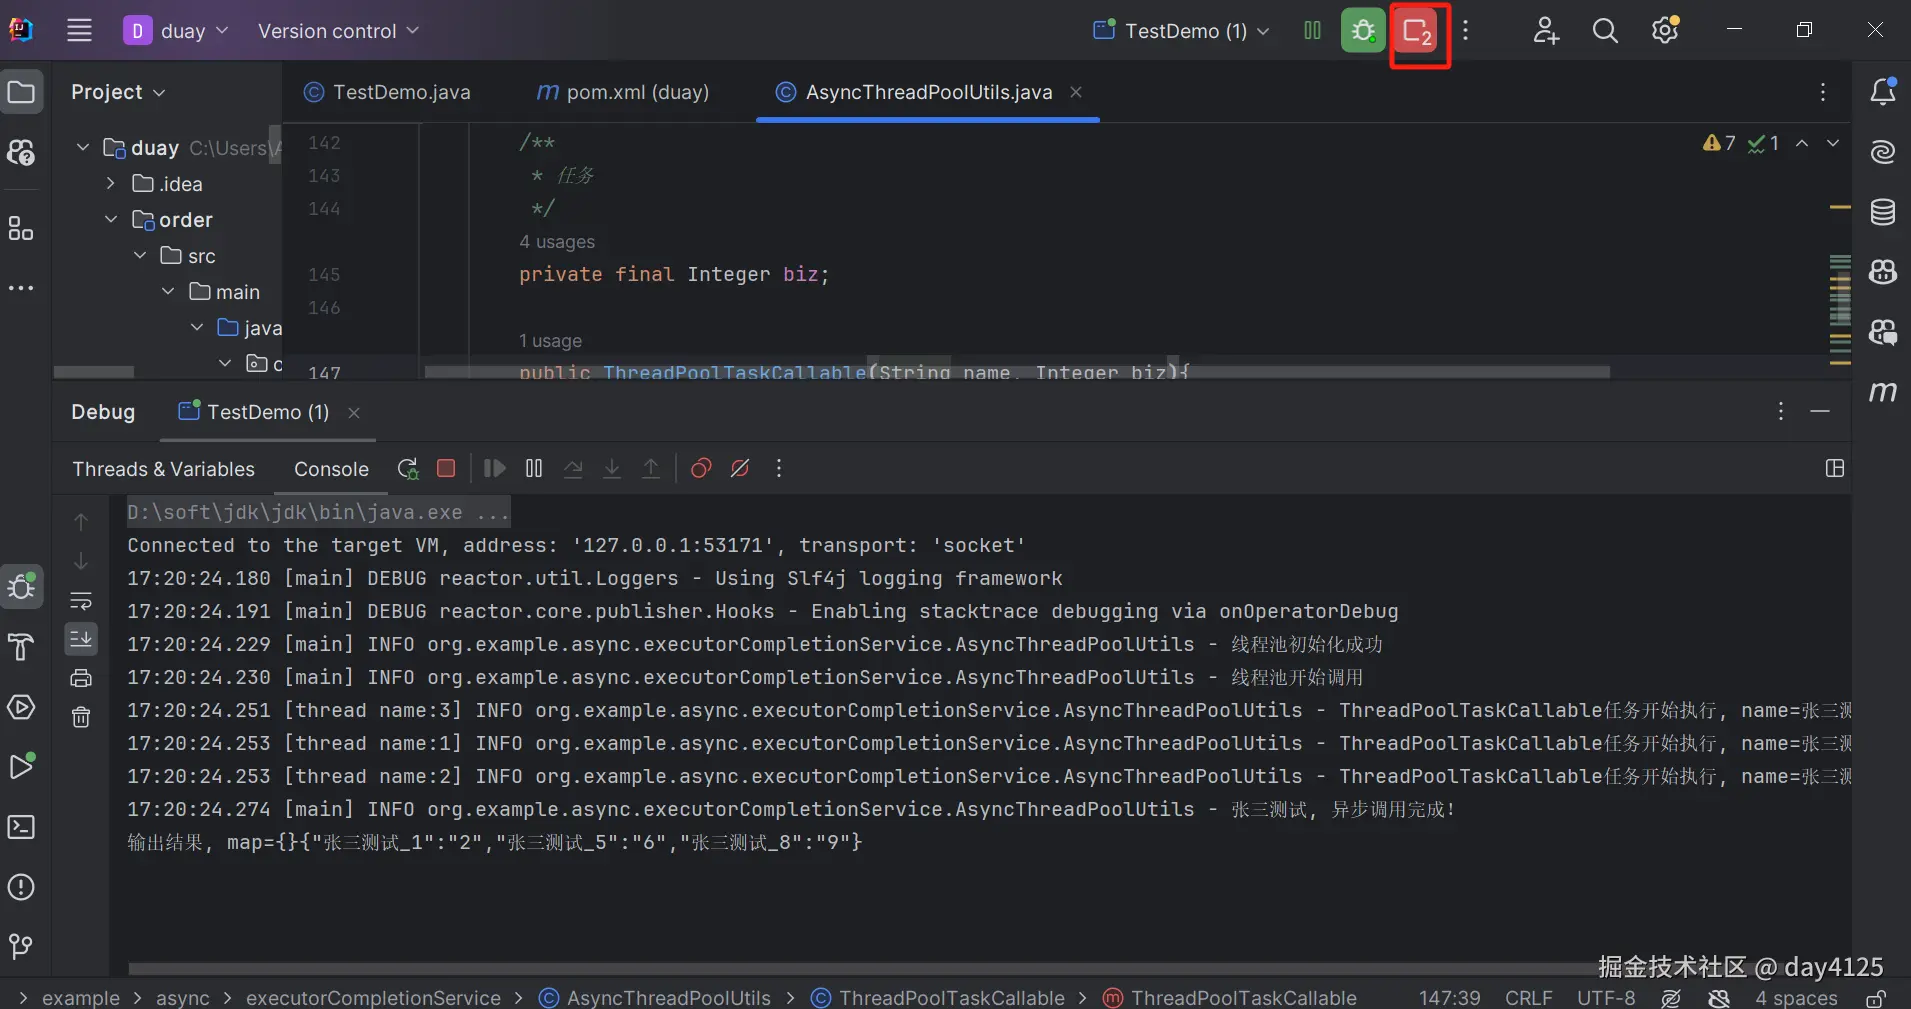Change UTF-8 file encoding
Image resolution: width=1911 pixels, height=1009 pixels.
point(1607,998)
